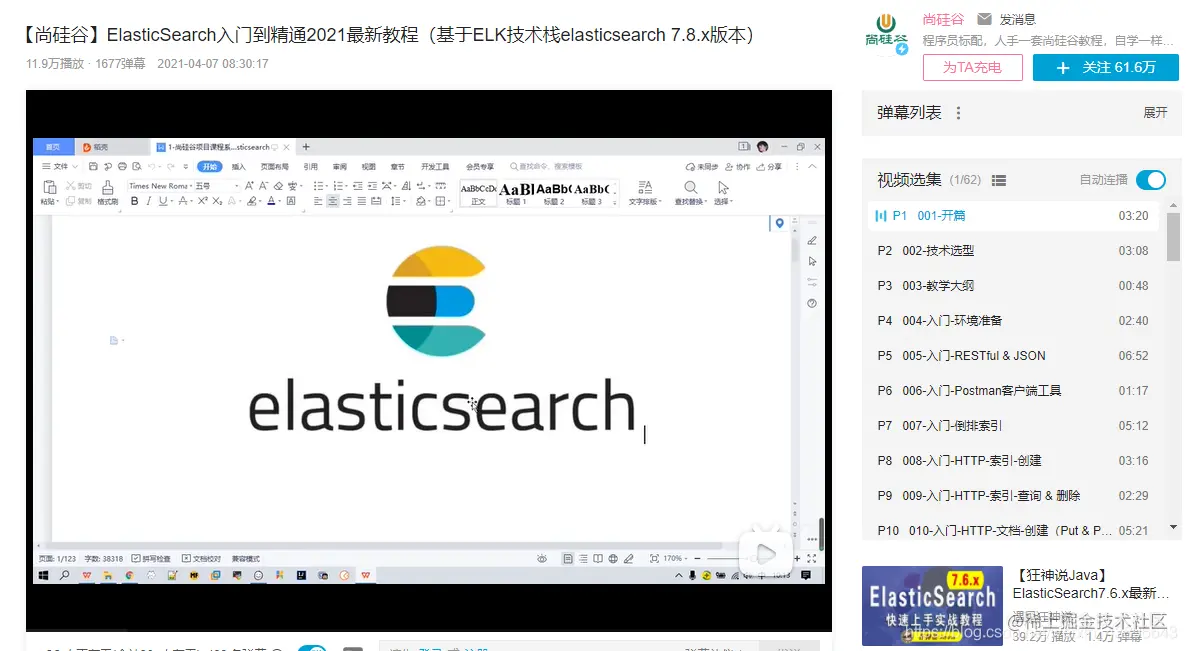This screenshot has height=651, width=1187.
Task: Open the 引用 ribbon tab
Action: click(310, 167)
